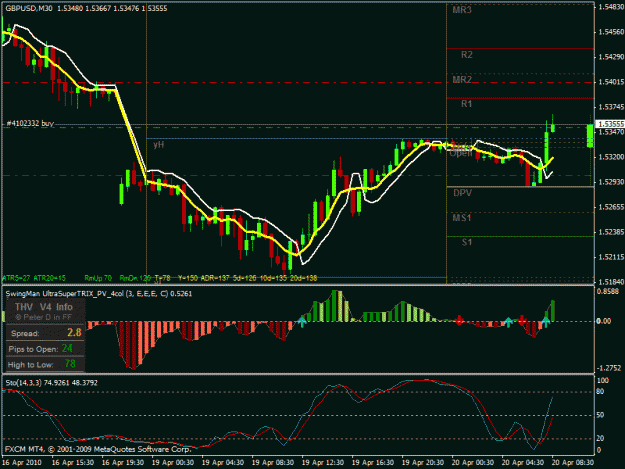Click the FXCM MT4 copyright text

click(98, 449)
